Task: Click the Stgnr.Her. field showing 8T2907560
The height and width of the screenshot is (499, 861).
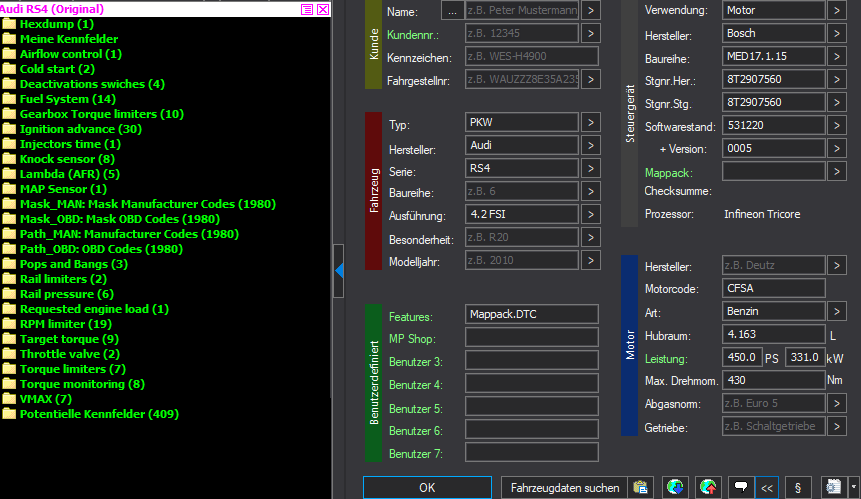Action: [x=774, y=80]
